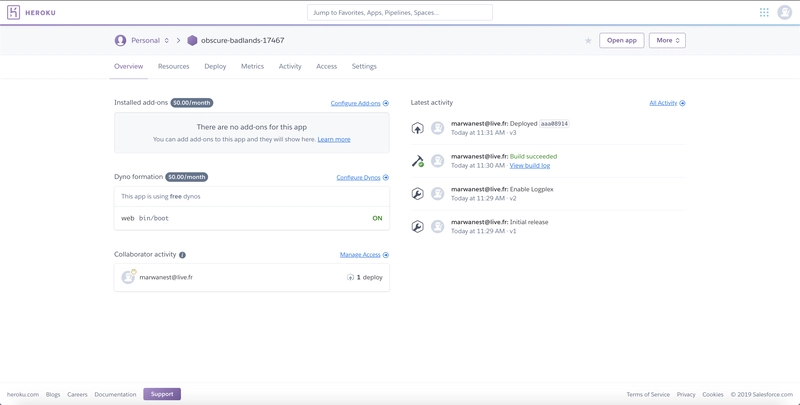Screen dimensions: 800x405
Task: Open the Careers footer link
Action: point(77,395)
